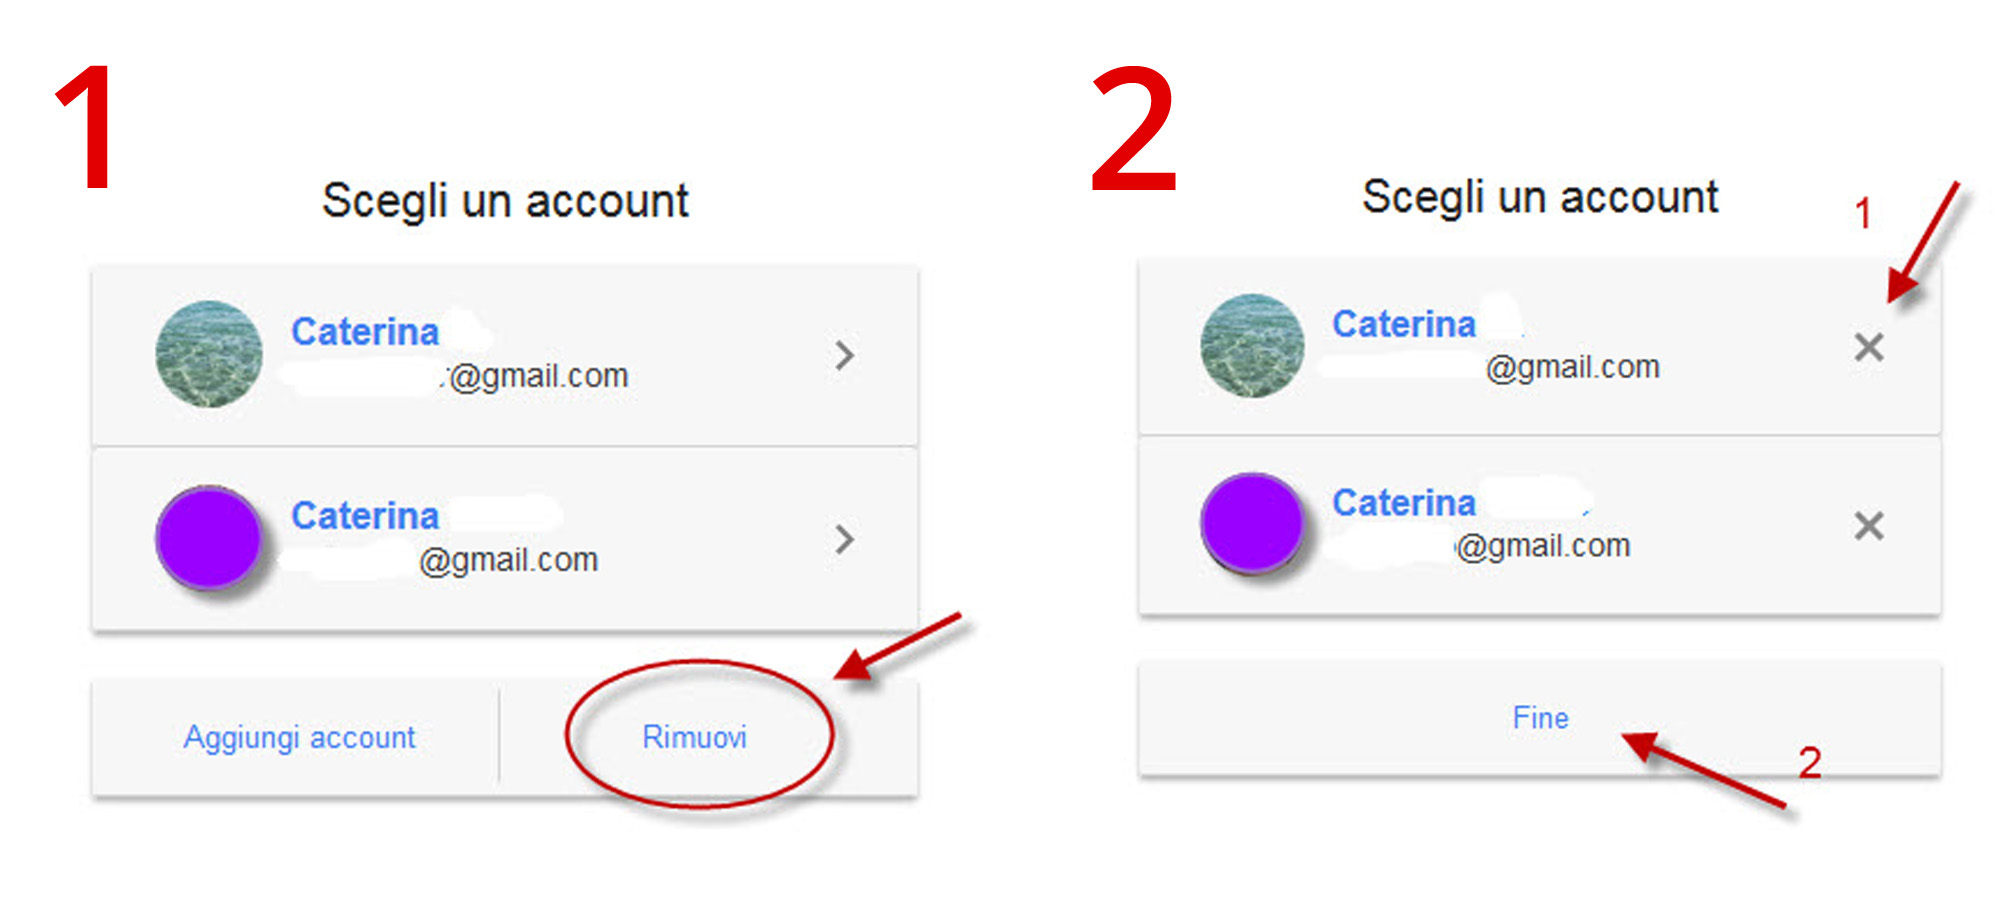Click Caterina's ocean profile picture in panel 1
This screenshot has width=2000, height=913.
208,355
